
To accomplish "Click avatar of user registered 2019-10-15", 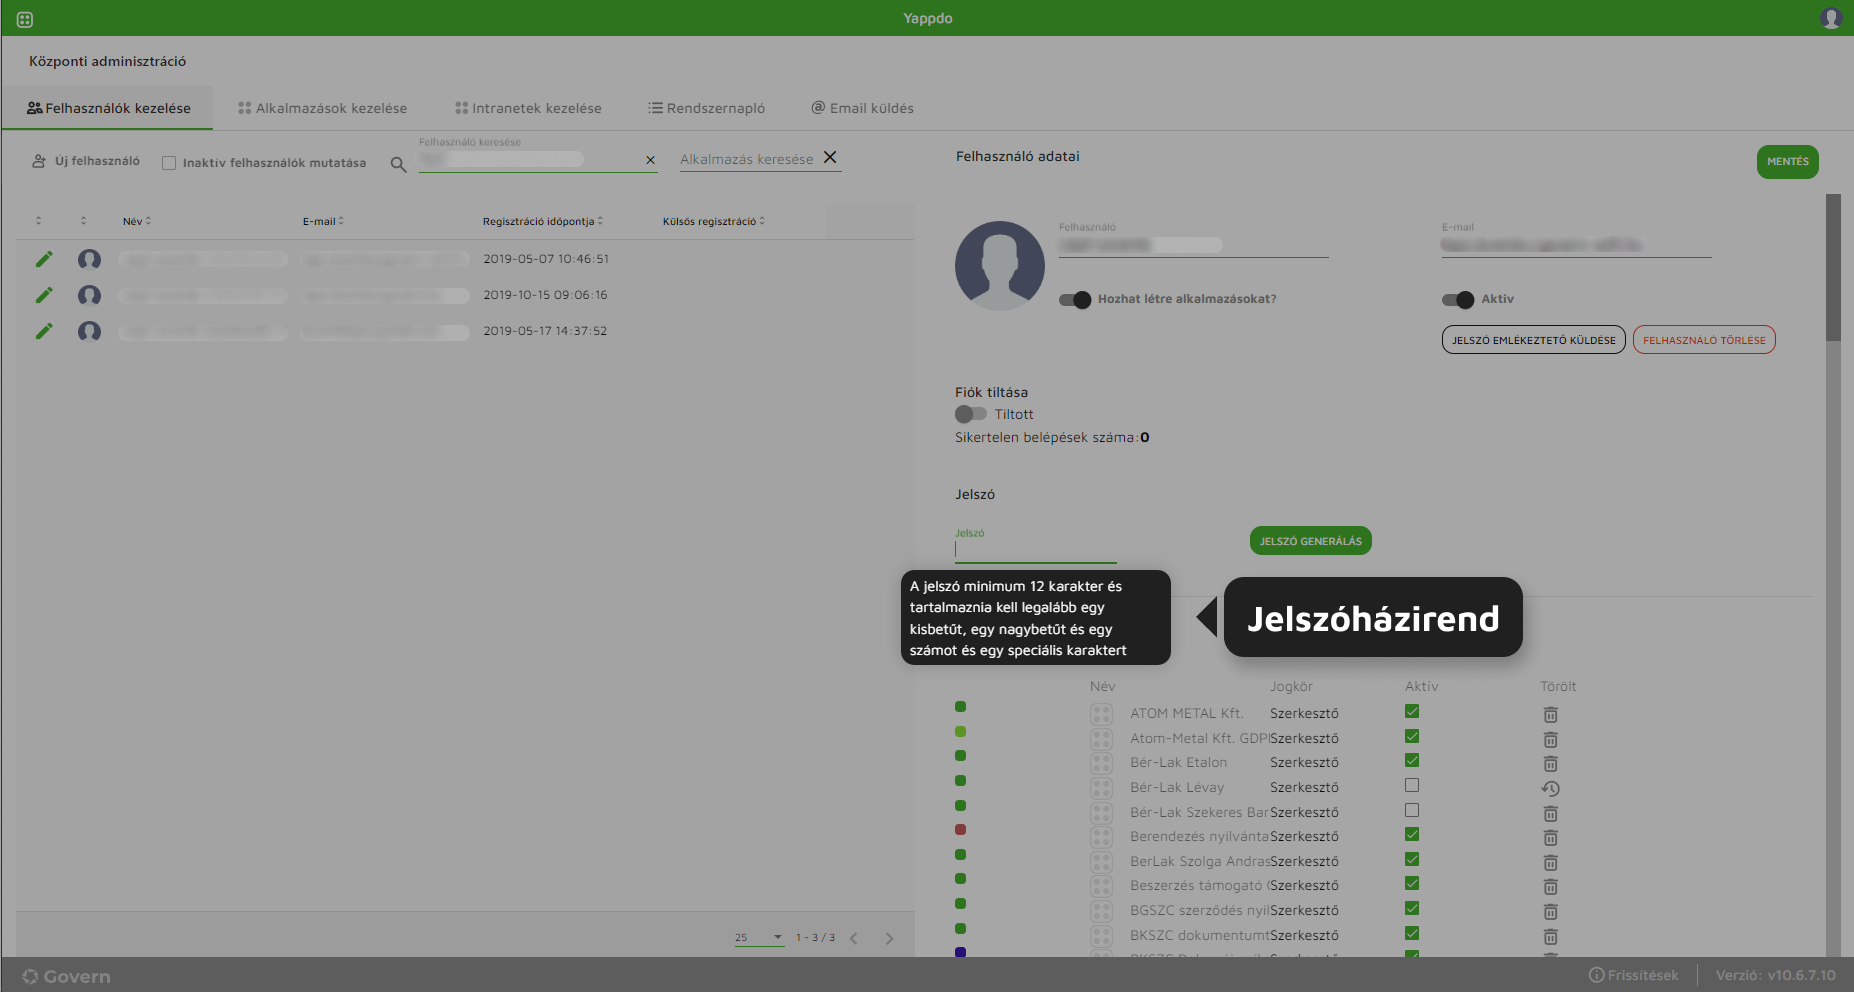I will click(89, 295).
